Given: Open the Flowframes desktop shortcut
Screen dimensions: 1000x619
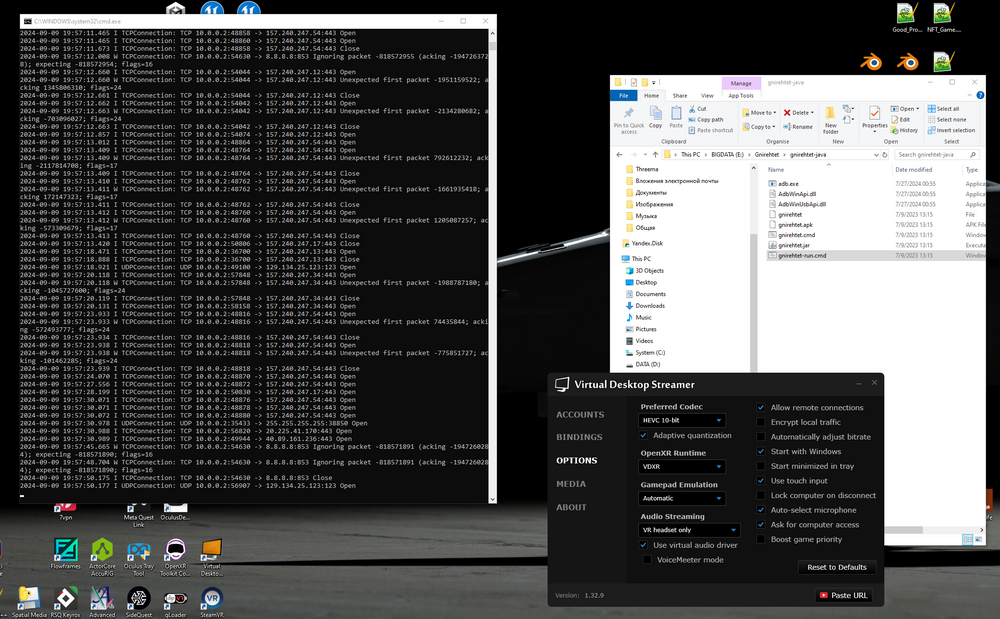Looking at the screenshot, I should [x=66, y=549].
